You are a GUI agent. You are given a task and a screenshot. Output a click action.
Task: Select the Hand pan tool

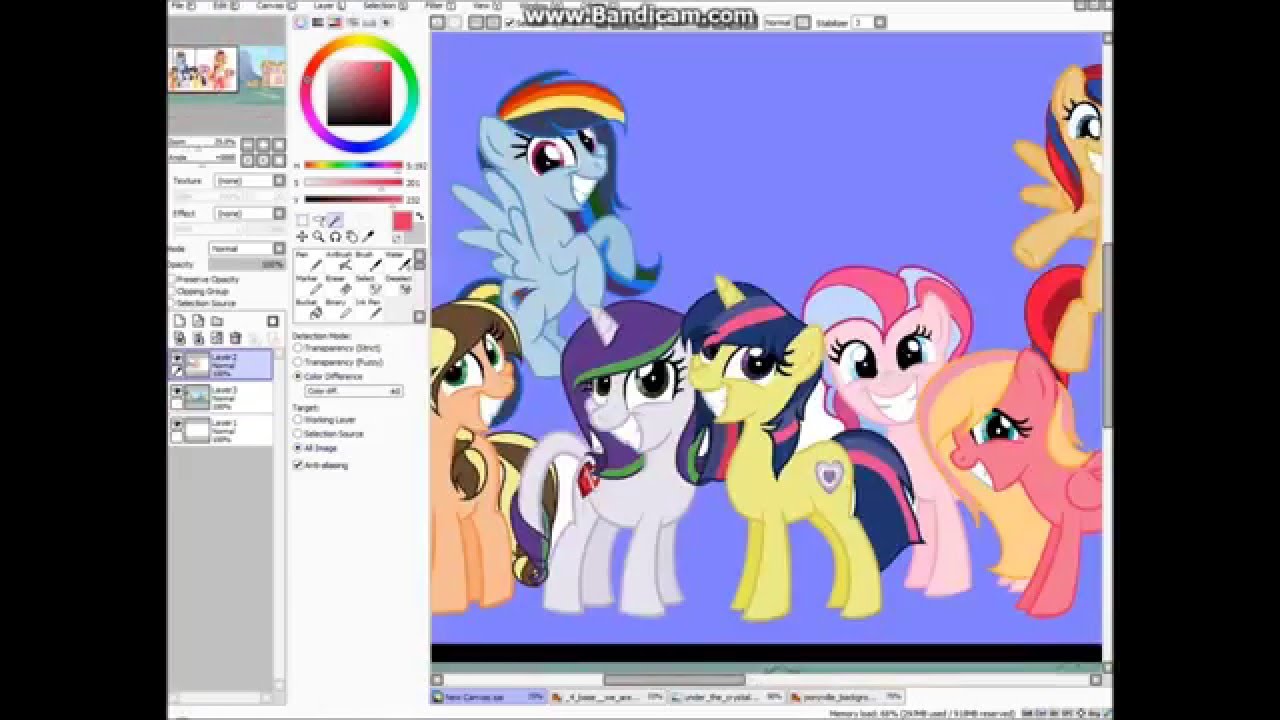coord(352,236)
